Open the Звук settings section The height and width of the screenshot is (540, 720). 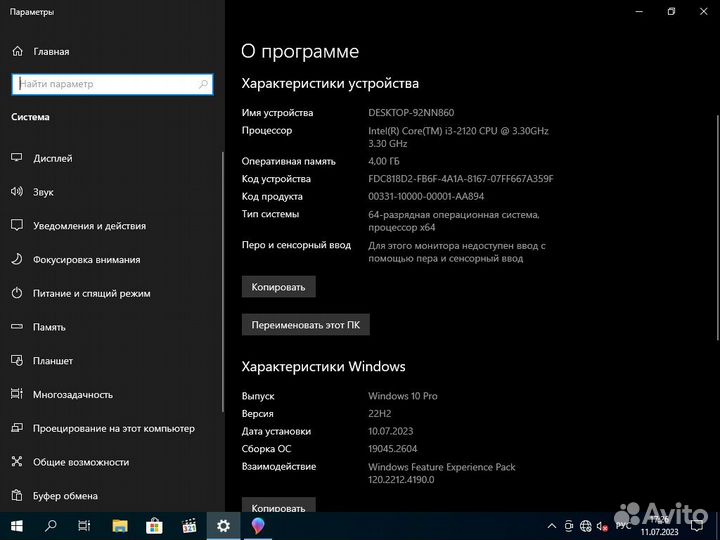pyautogui.click(x=32, y=192)
